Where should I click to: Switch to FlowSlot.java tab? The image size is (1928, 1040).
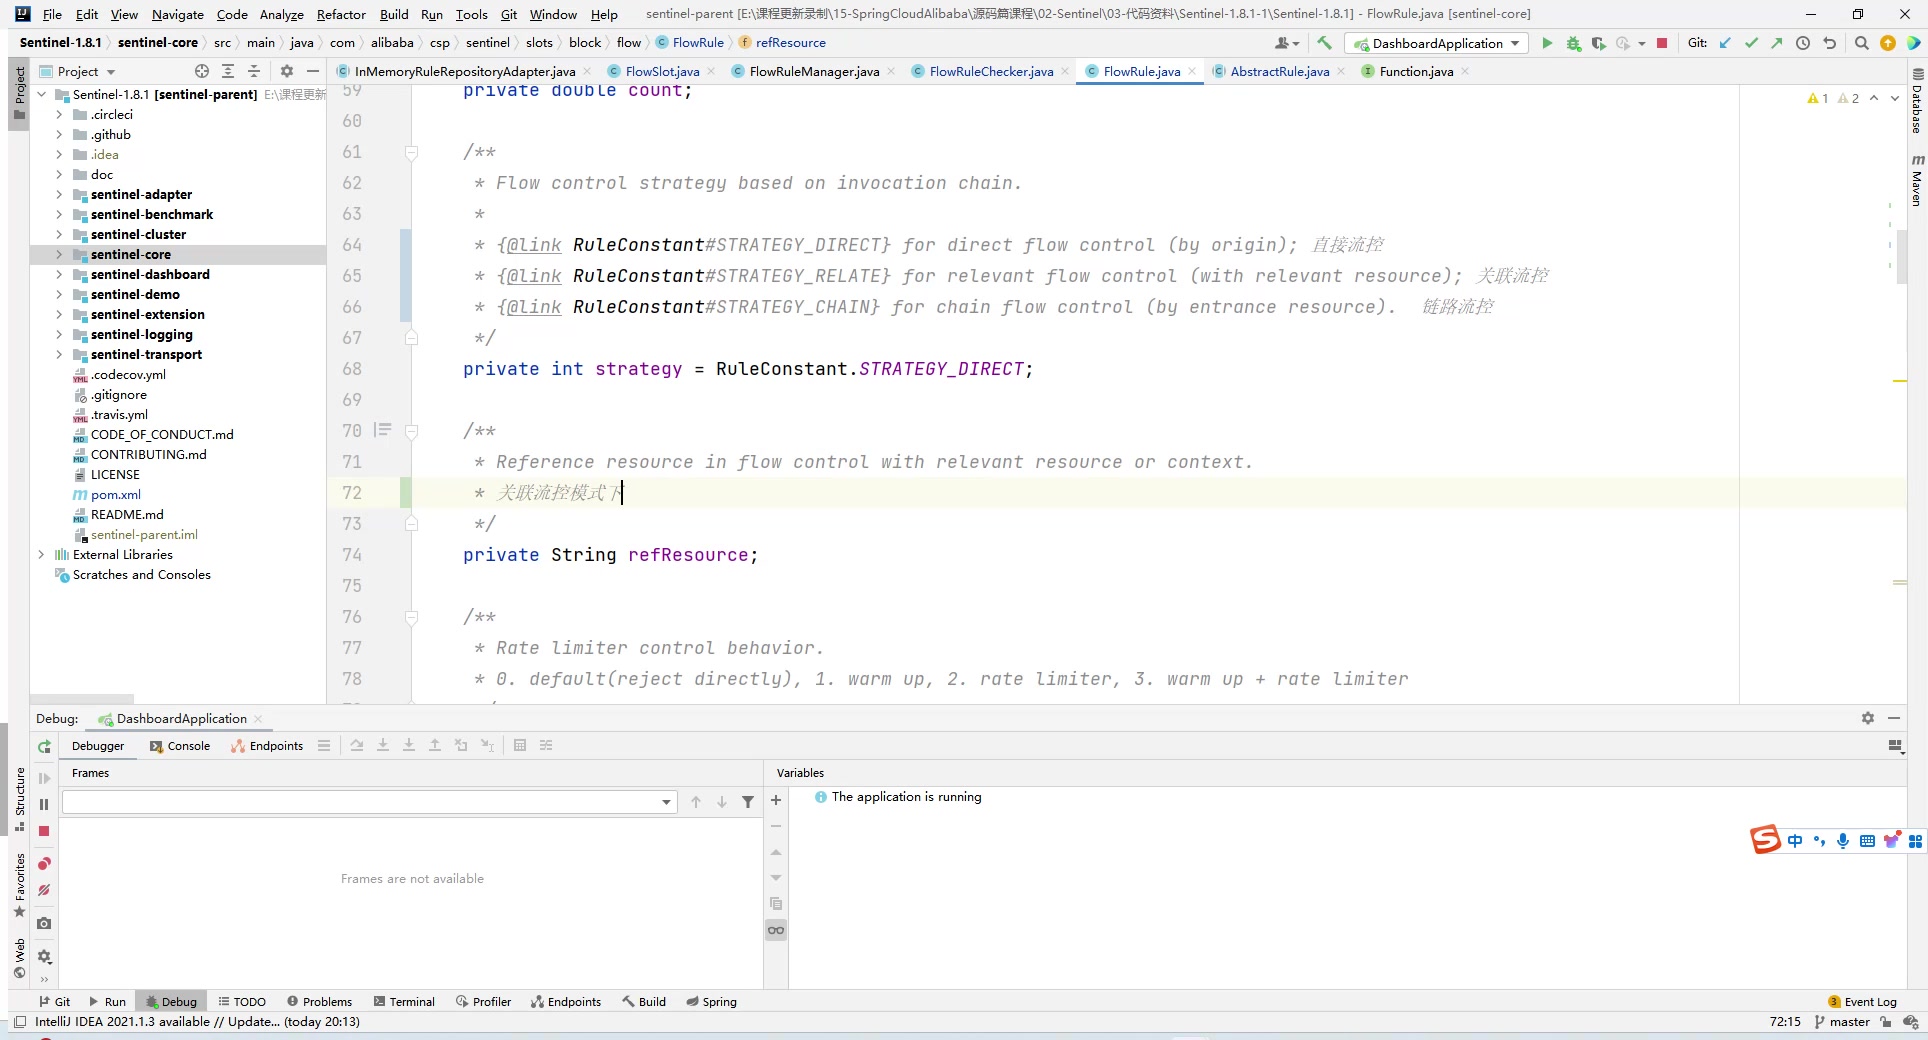pos(662,71)
